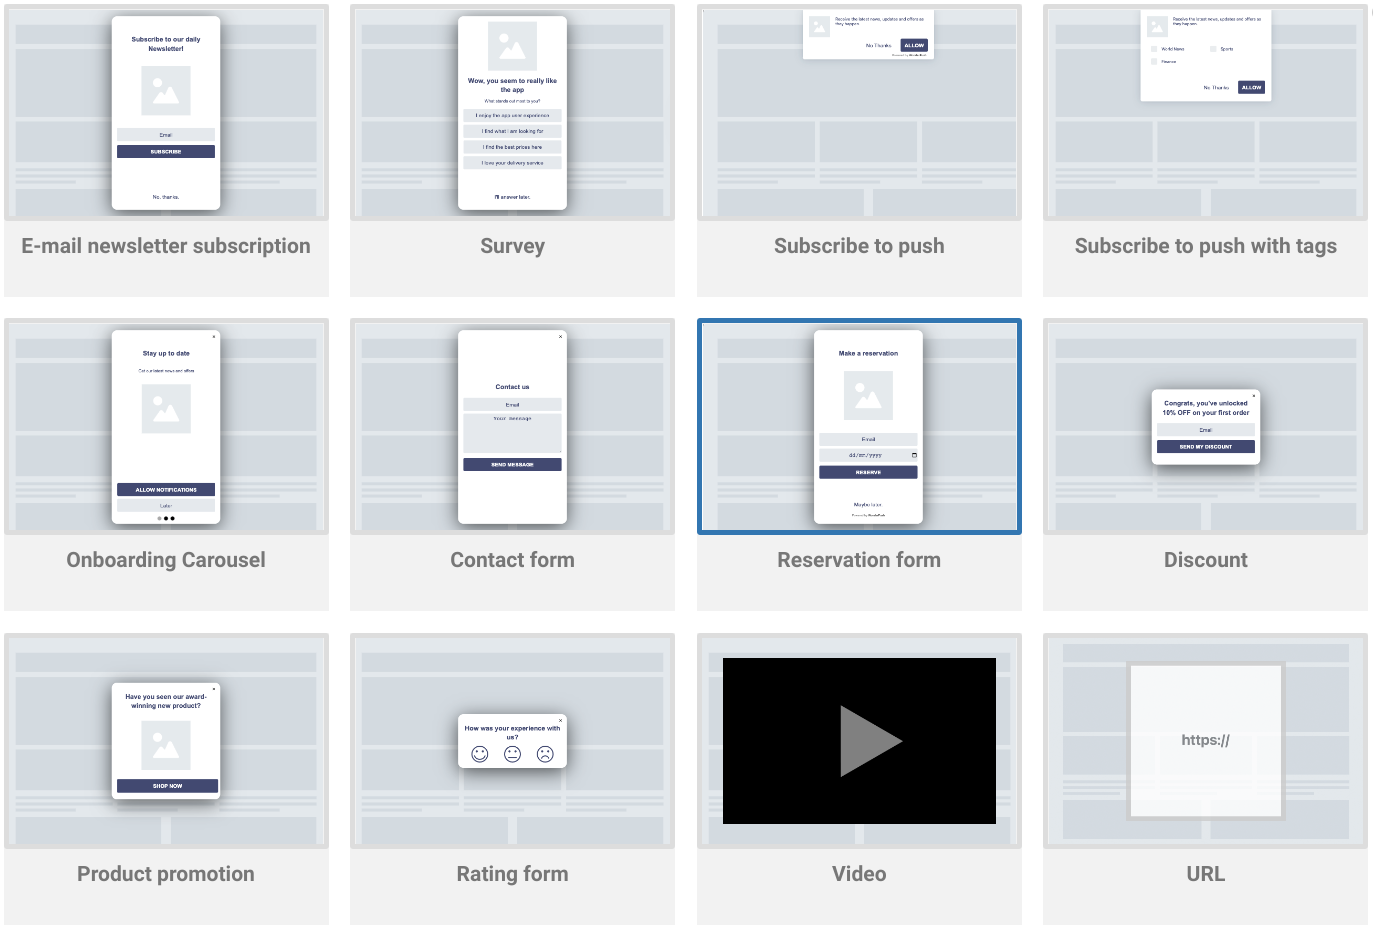Screen dimensions: 1373x928
Task: Click the X close icon in Rating form preview
Action: click(560, 720)
